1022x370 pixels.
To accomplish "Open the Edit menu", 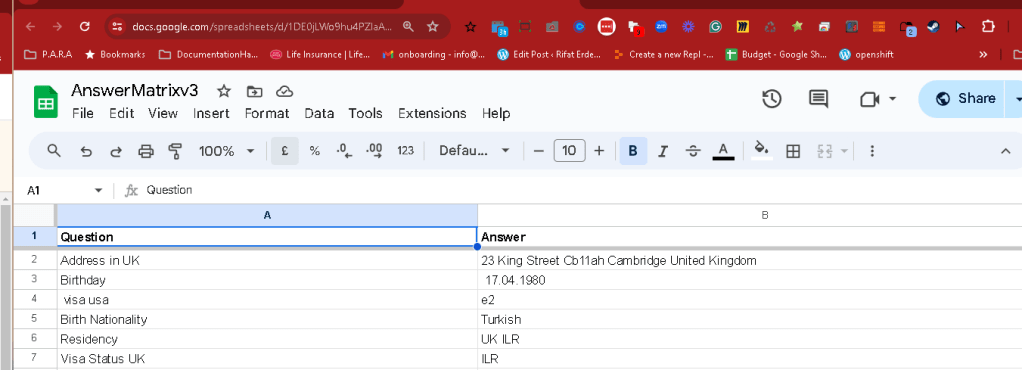I will pyautogui.click(x=121, y=113).
